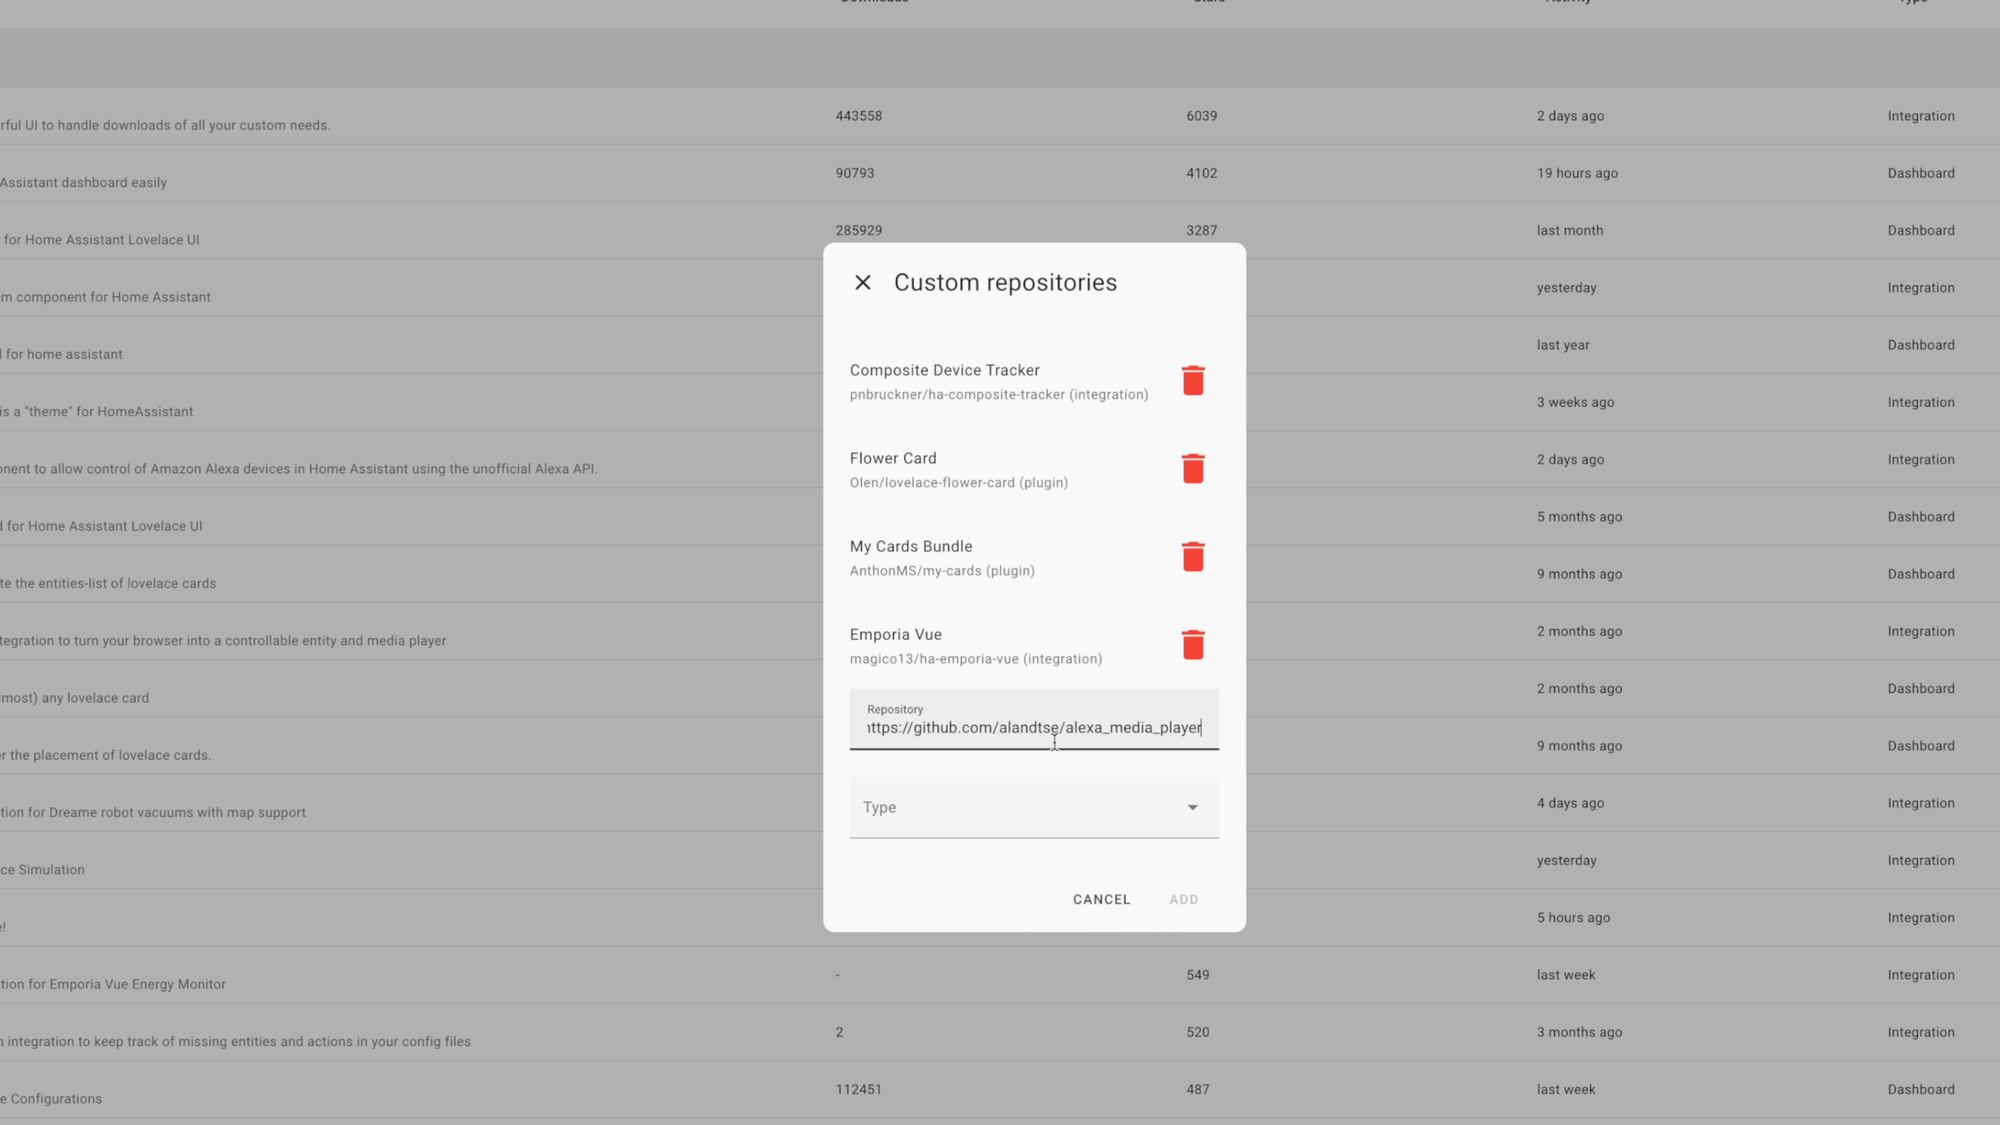The image size is (2000, 1125).
Task: Remove the Flower Card repository
Action: point(1193,469)
